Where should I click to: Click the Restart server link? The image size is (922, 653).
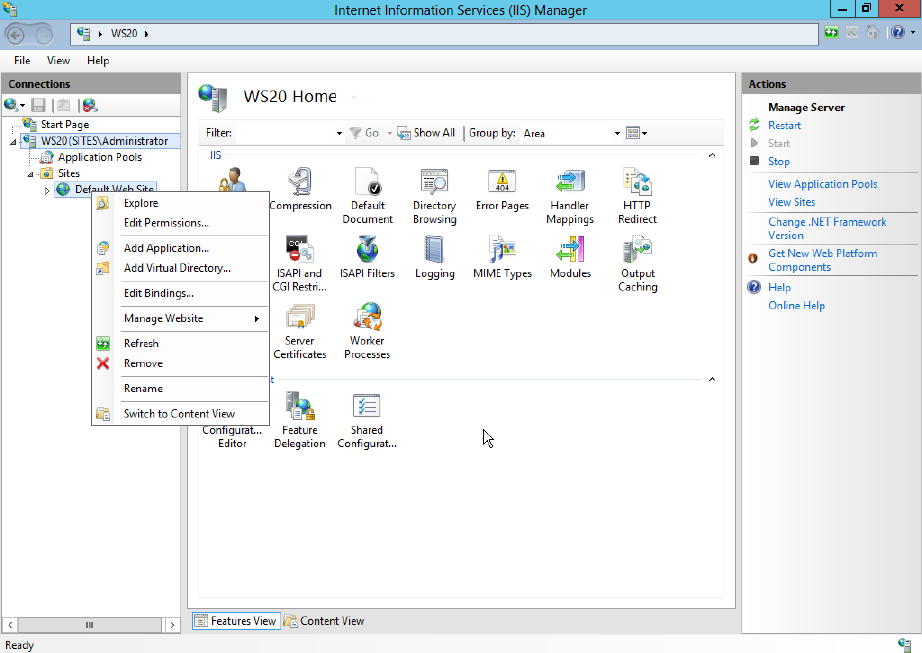784,125
